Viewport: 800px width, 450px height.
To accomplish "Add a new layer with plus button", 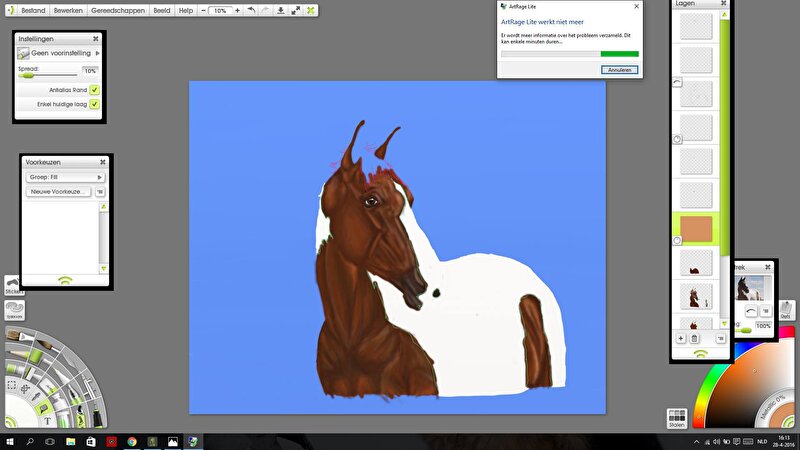I will (681, 339).
